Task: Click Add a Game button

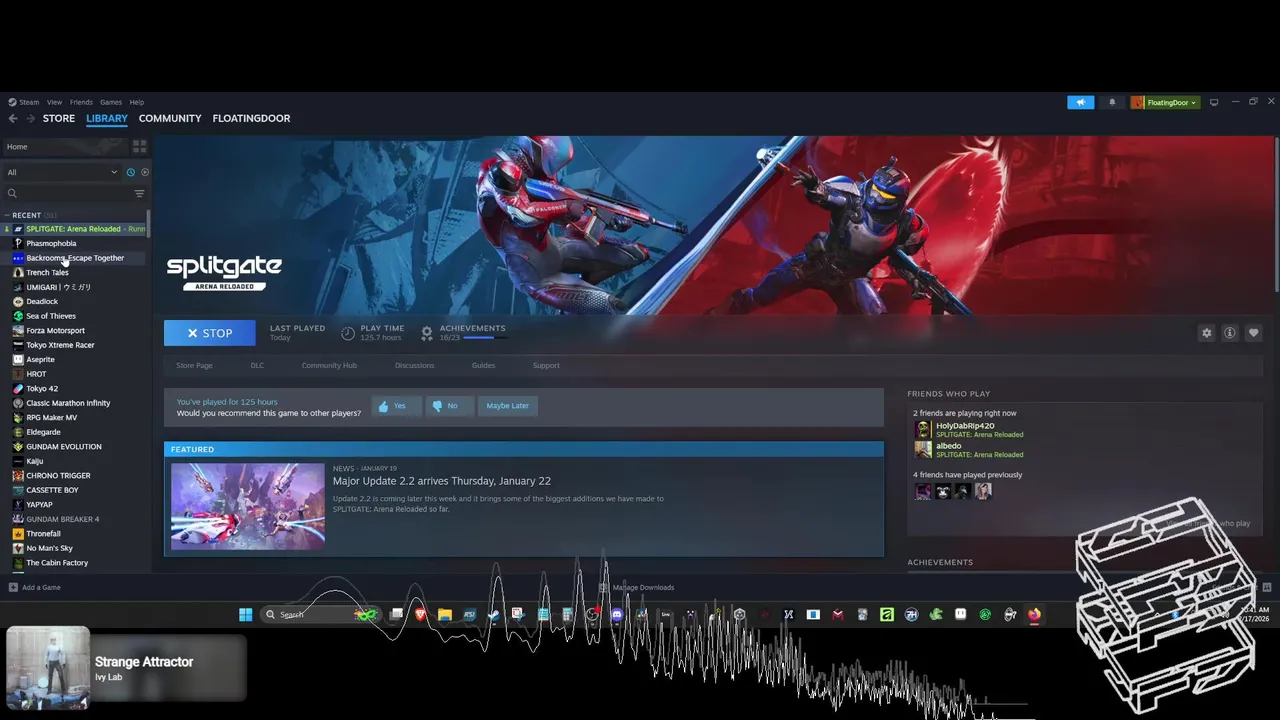Action: click(34, 587)
